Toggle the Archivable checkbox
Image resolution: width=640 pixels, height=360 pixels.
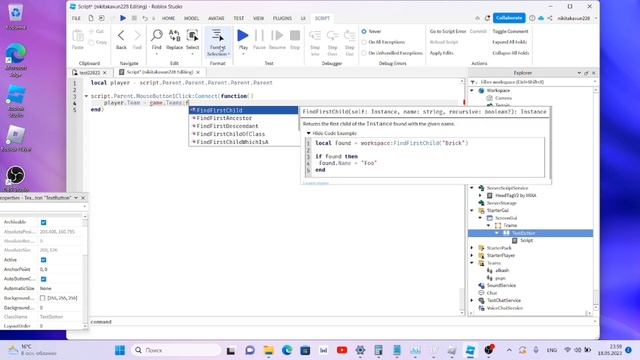click(43, 222)
